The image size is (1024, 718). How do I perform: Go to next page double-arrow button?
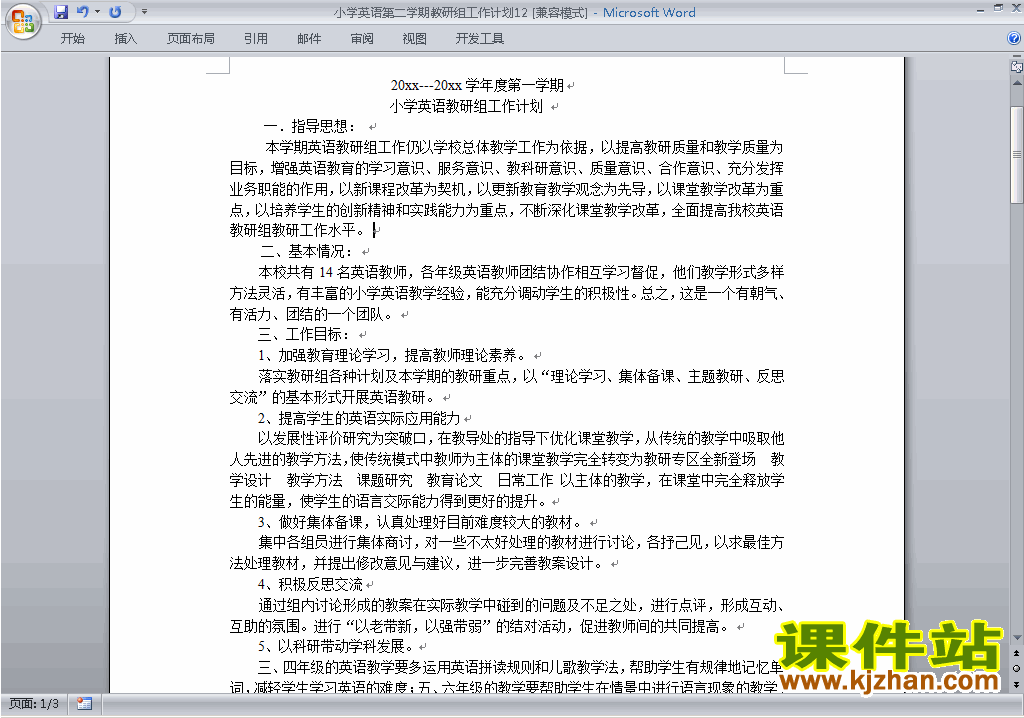pos(1016,684)
